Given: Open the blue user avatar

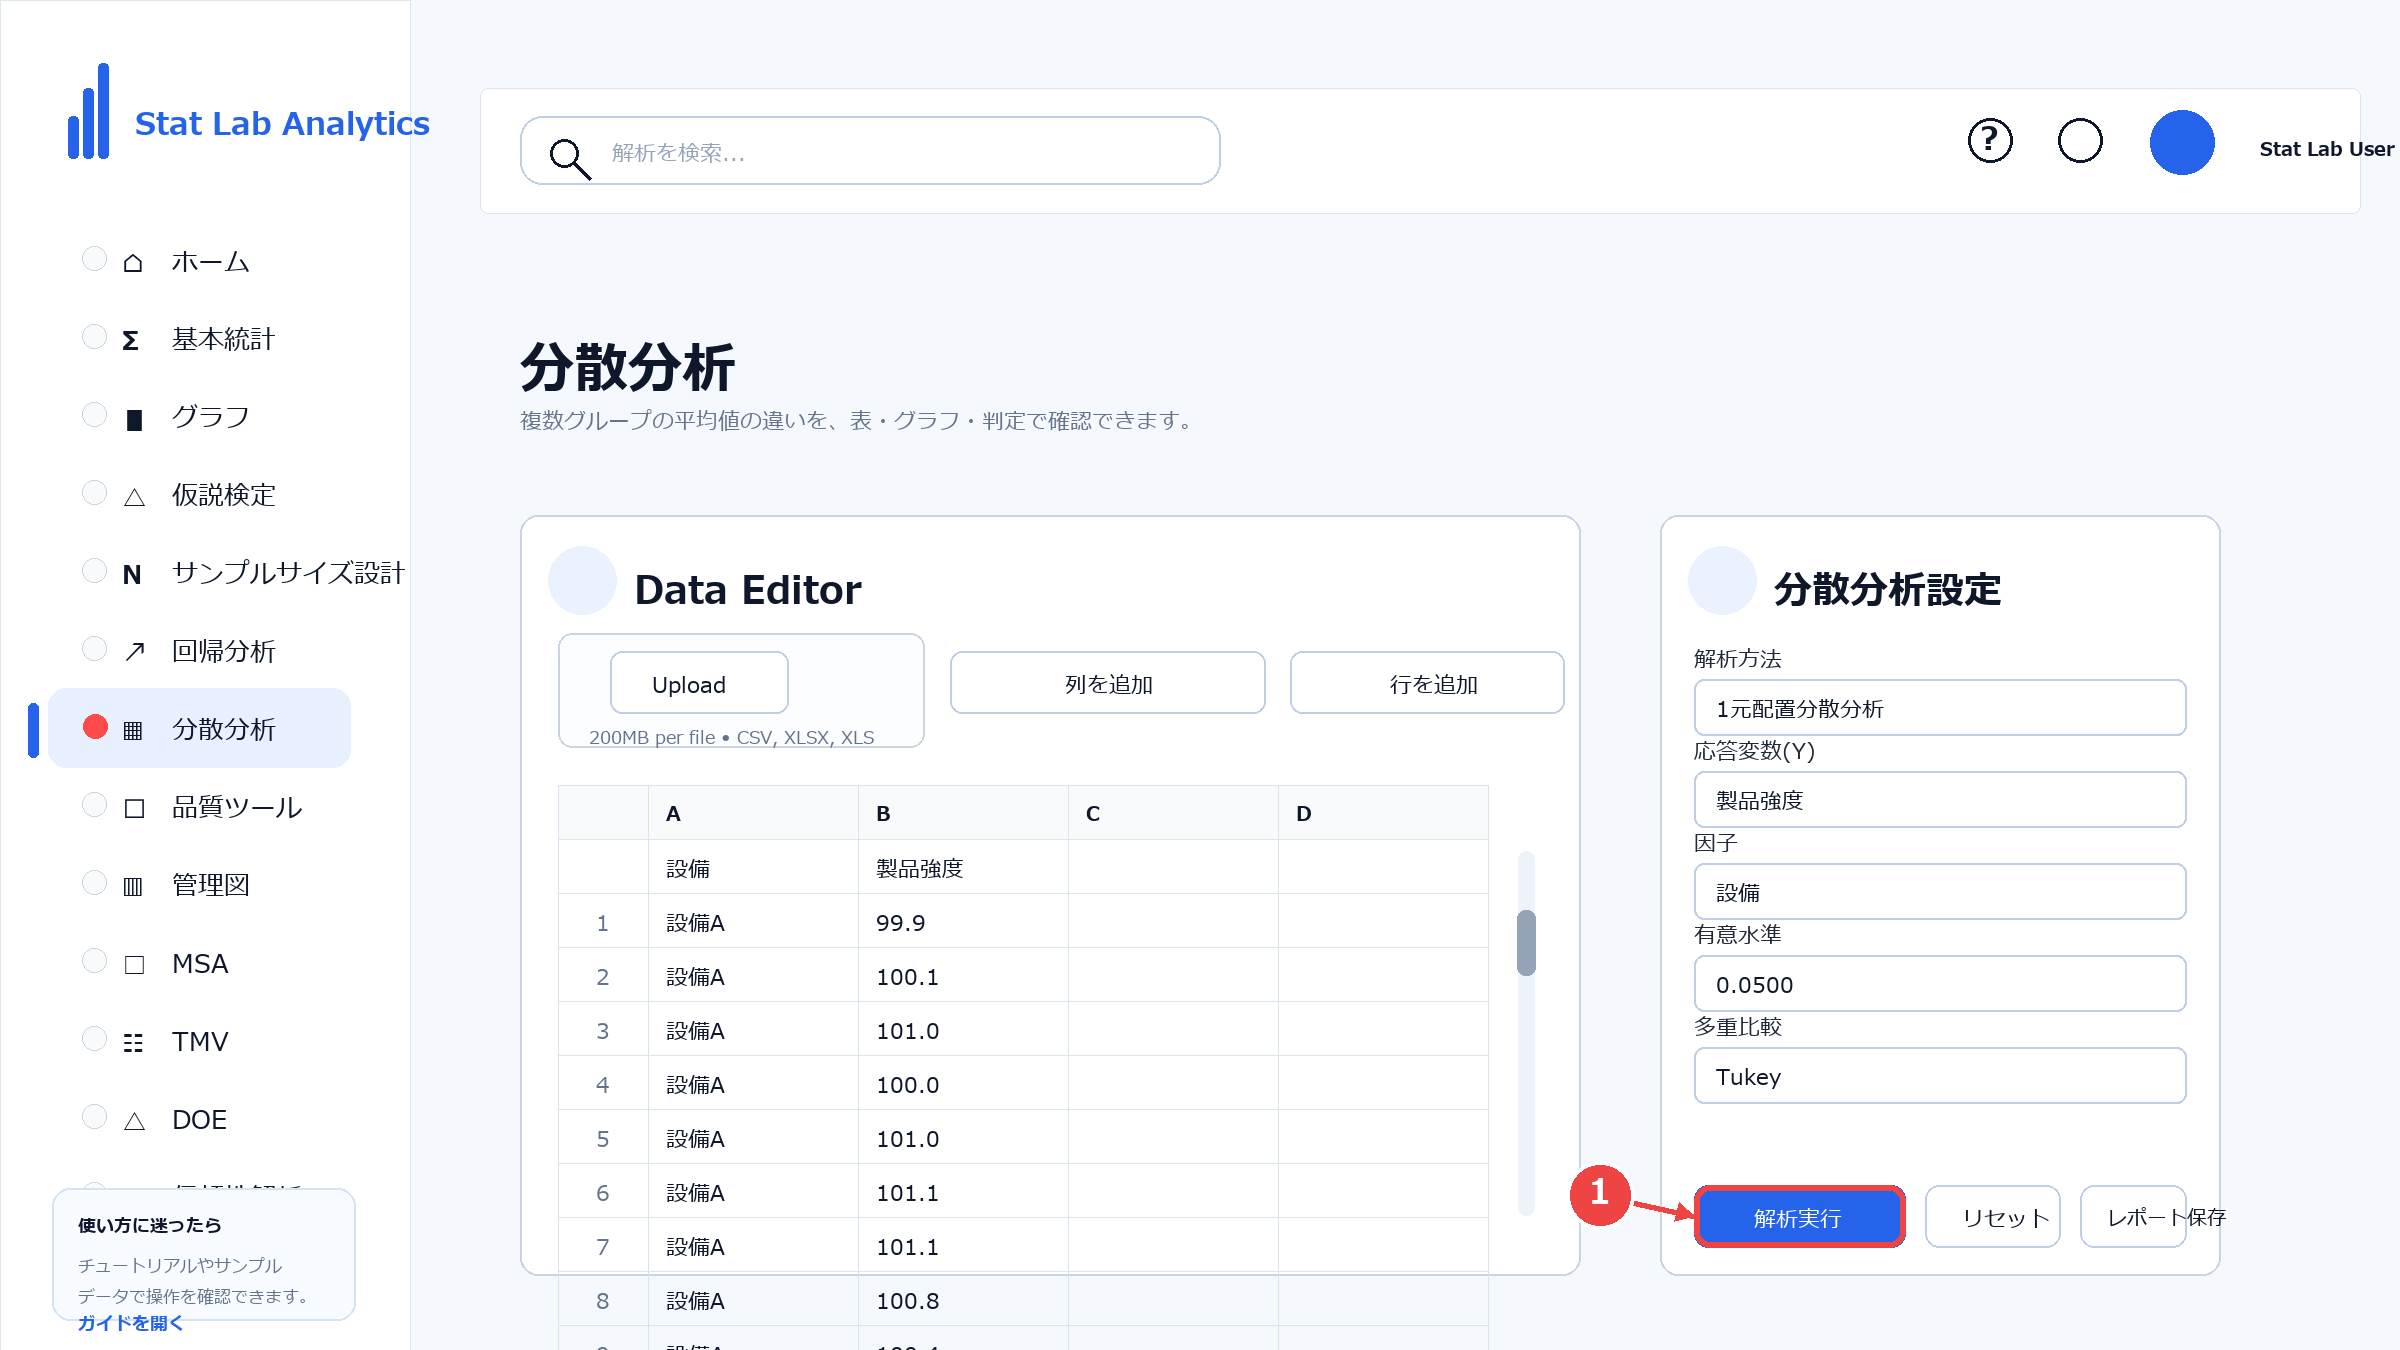Looking at the screenshot, I should [x=2182, y=142].
